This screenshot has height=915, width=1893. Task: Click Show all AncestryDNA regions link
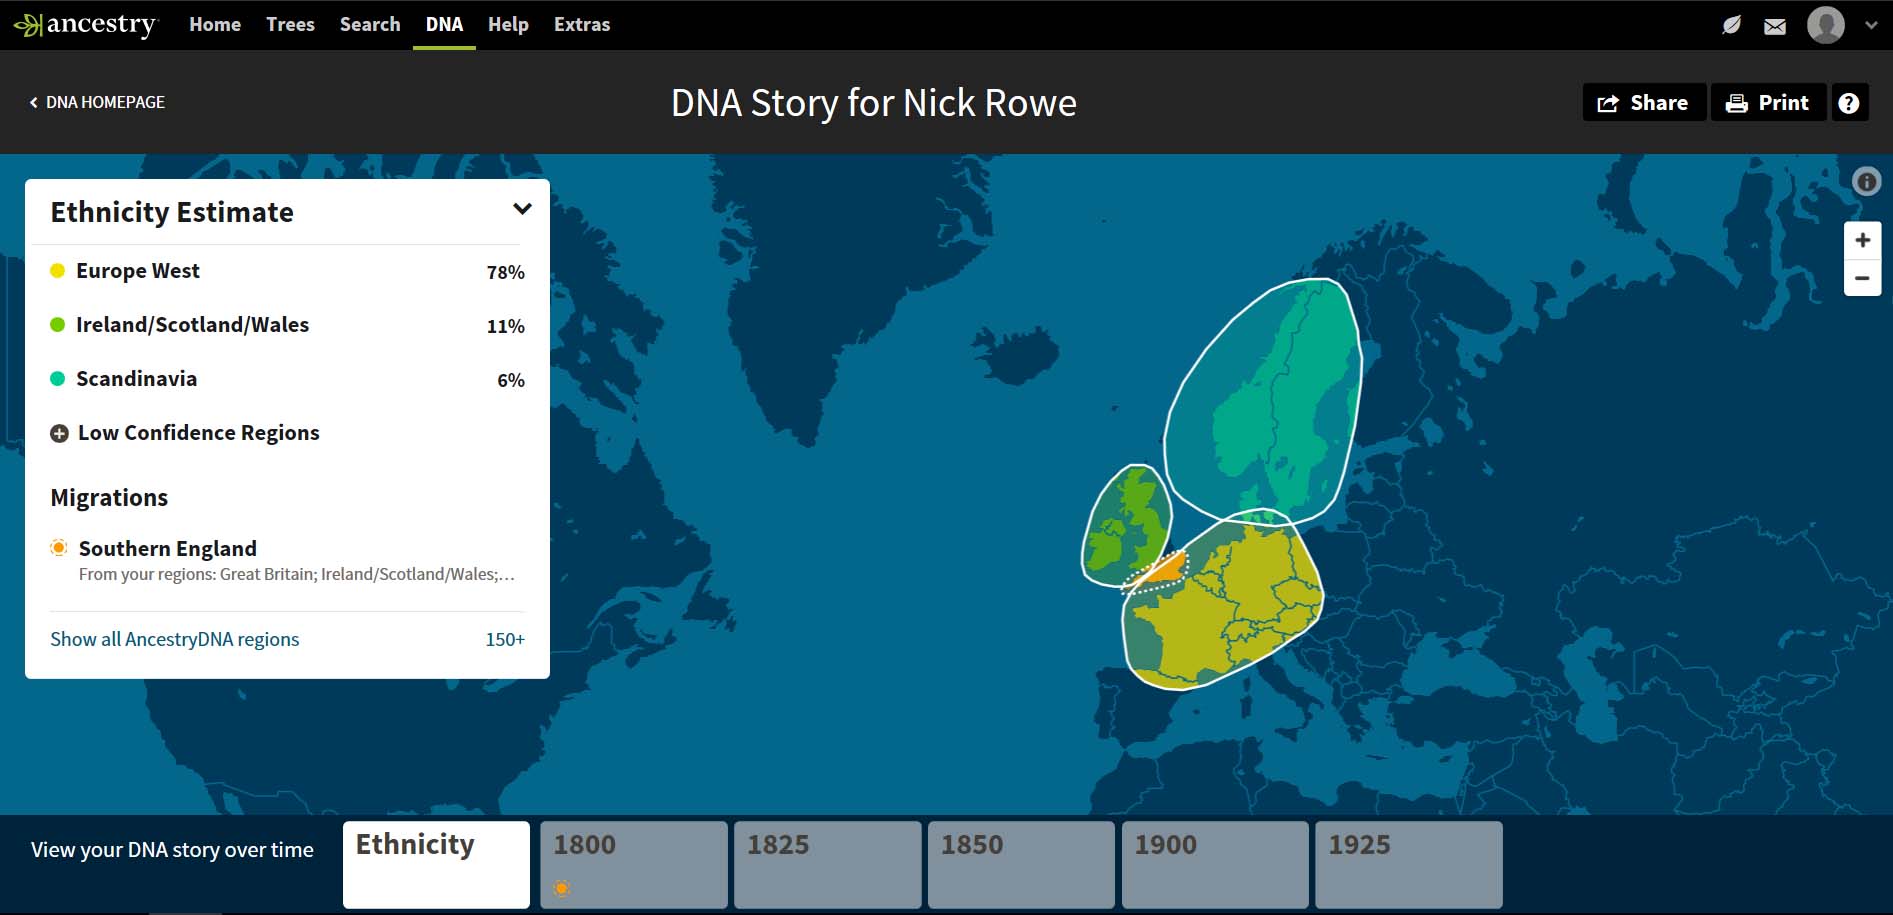(x=175, y=639)
